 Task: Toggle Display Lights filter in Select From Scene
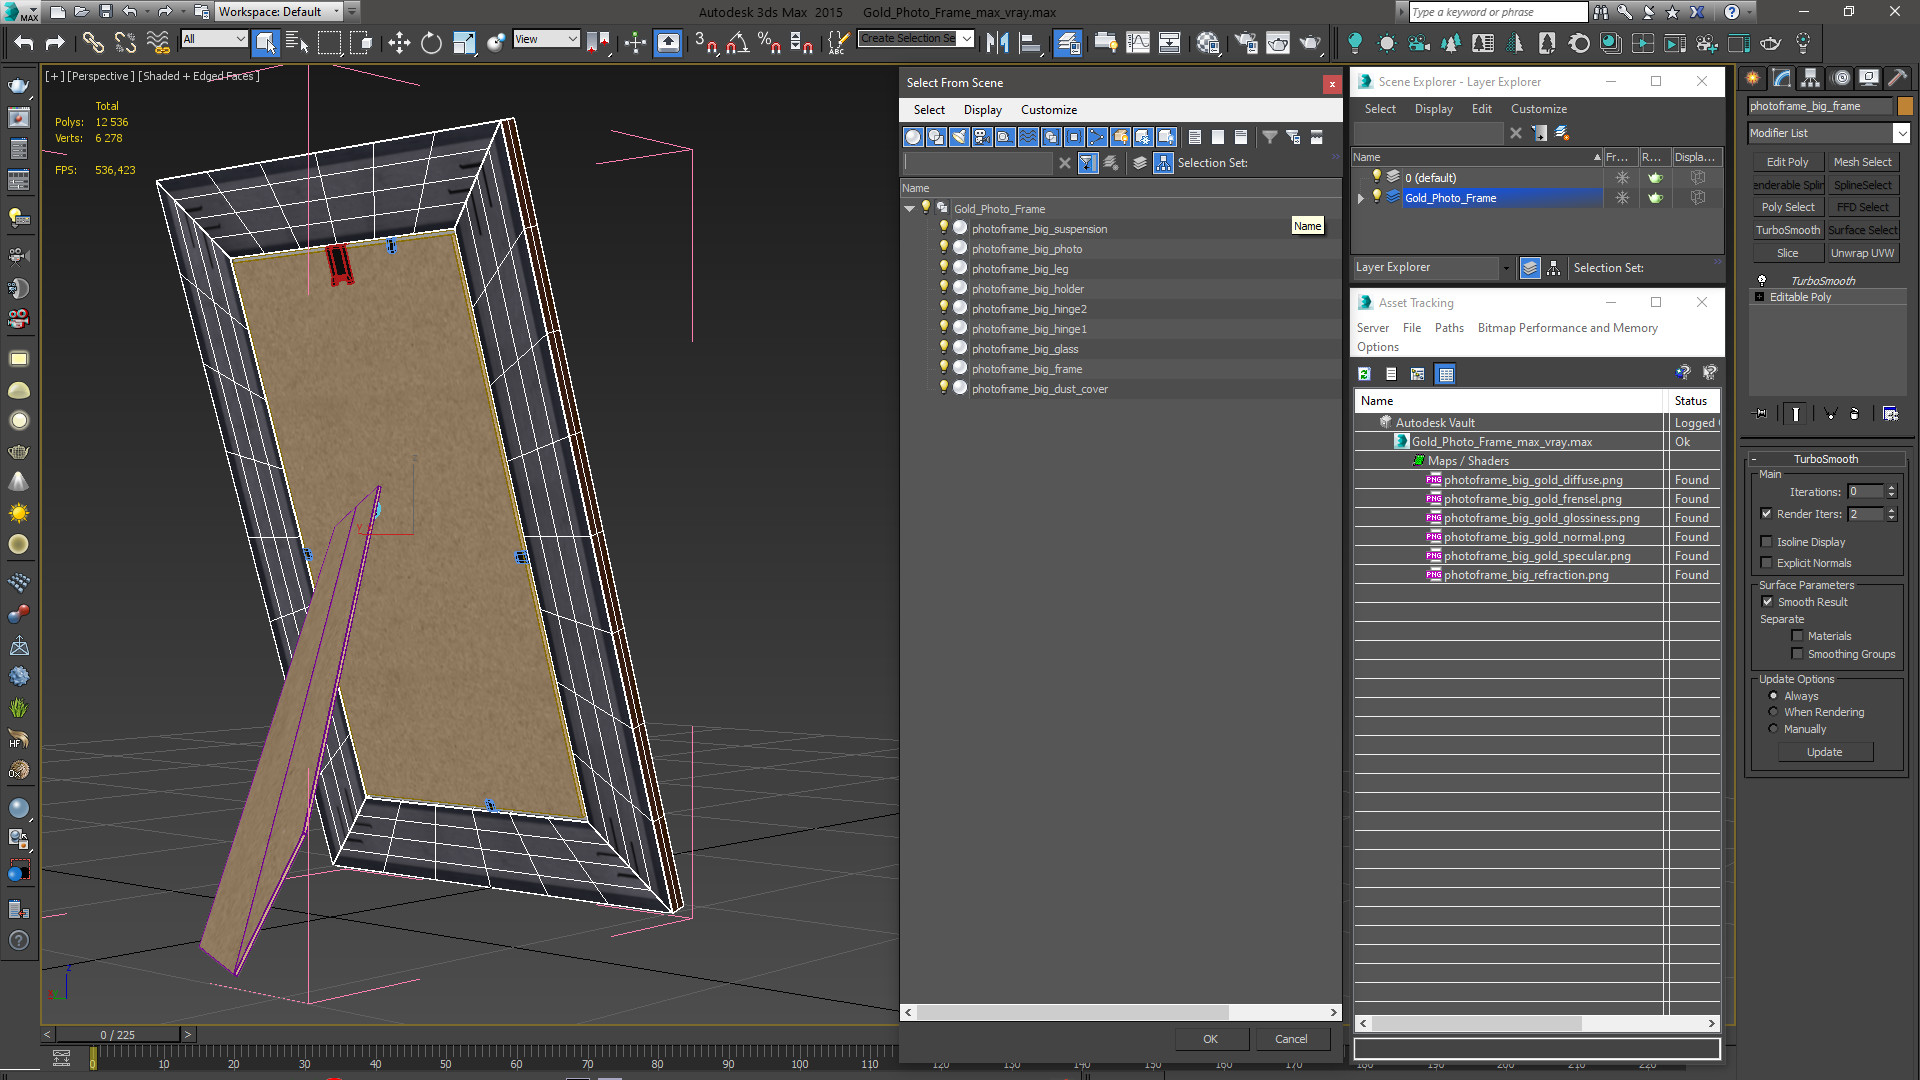959,137
